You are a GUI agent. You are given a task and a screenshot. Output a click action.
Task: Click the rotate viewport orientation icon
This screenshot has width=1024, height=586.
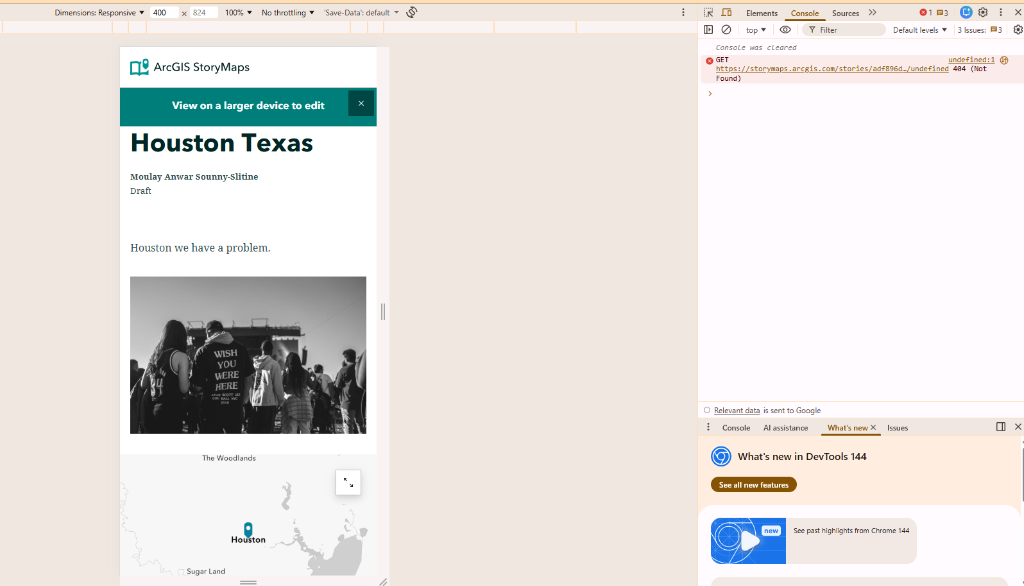(410, 12)
